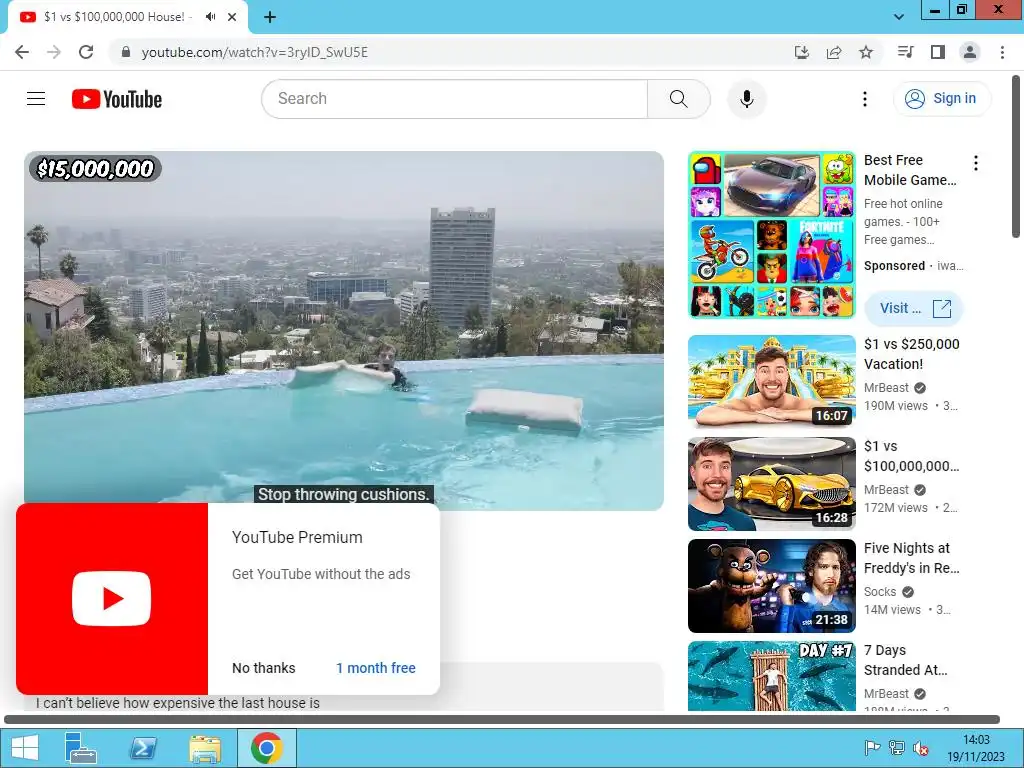Viewport: 1024px width, 768px height.
Task: Toggle Chrome side panel
Action: (x=938, y=52)
